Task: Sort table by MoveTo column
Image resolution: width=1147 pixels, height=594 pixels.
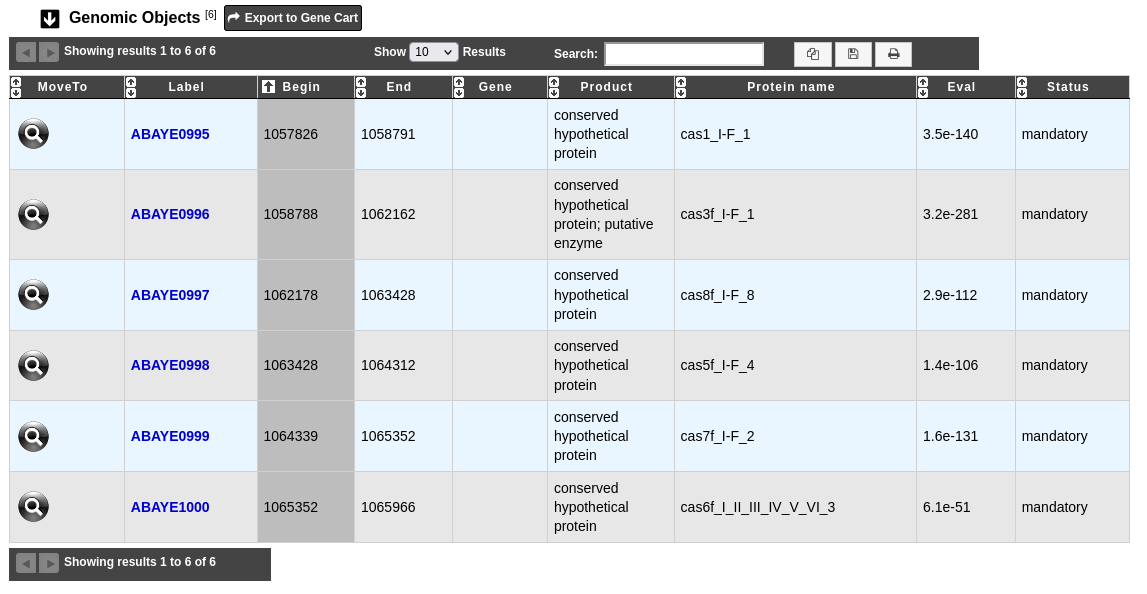Action: click(67, 87)
